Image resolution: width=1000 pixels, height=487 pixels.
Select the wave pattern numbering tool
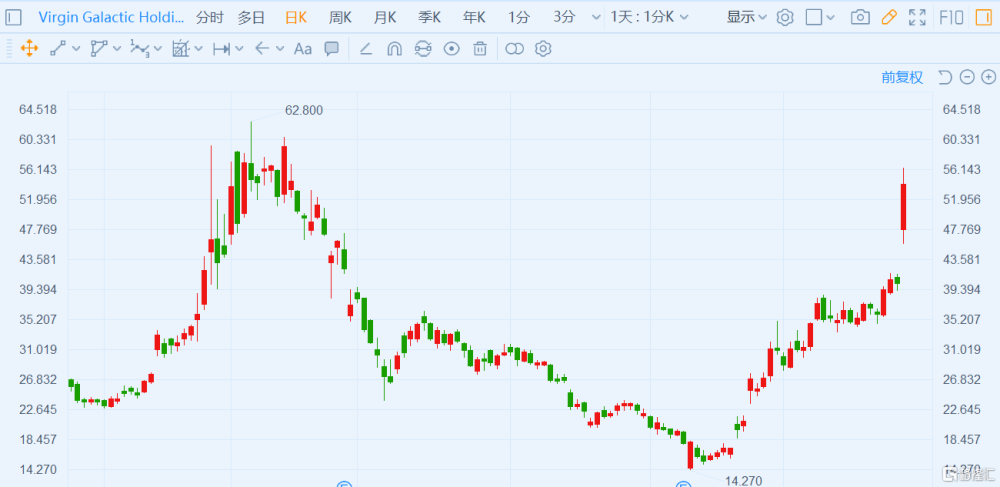click(x=140, y=48)
